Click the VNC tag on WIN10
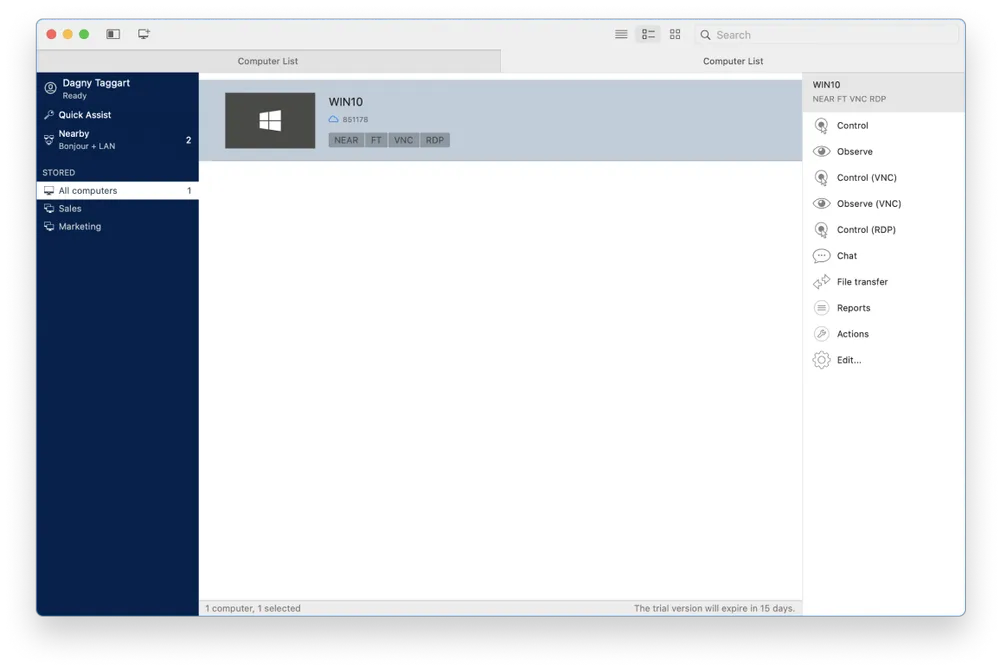Screen dimensions: 1000x668 tap(404, 140)
